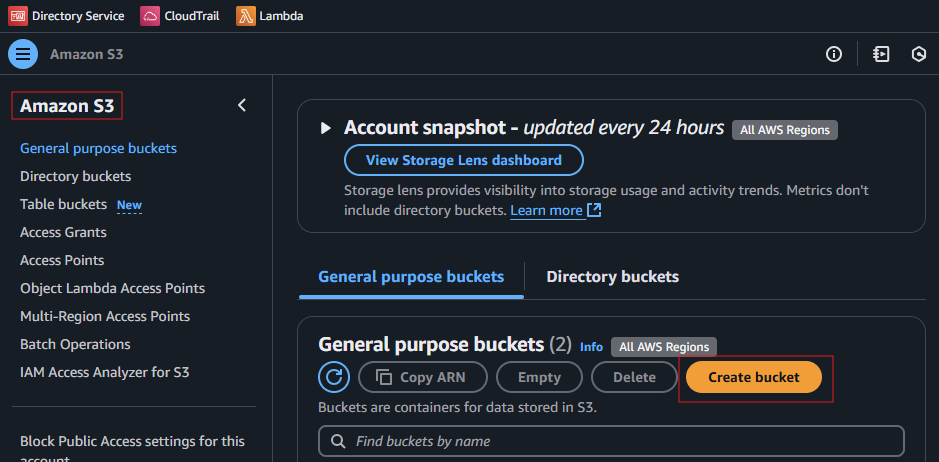
Task: Collapse the Amazon S3 sidebar chevron
Action: click(242, 105)
